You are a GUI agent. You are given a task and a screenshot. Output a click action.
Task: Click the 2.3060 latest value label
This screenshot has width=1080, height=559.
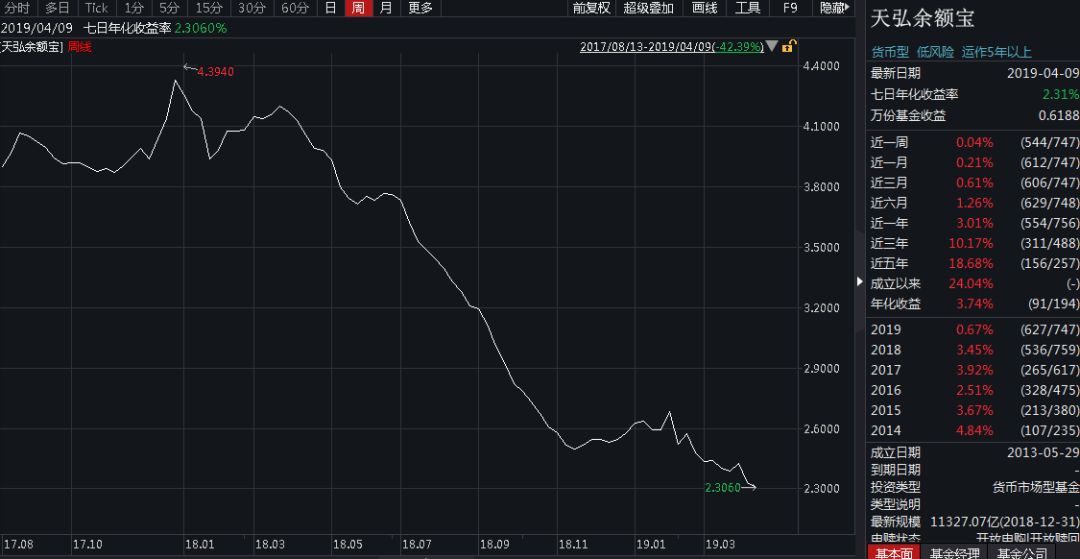[723, 487]
